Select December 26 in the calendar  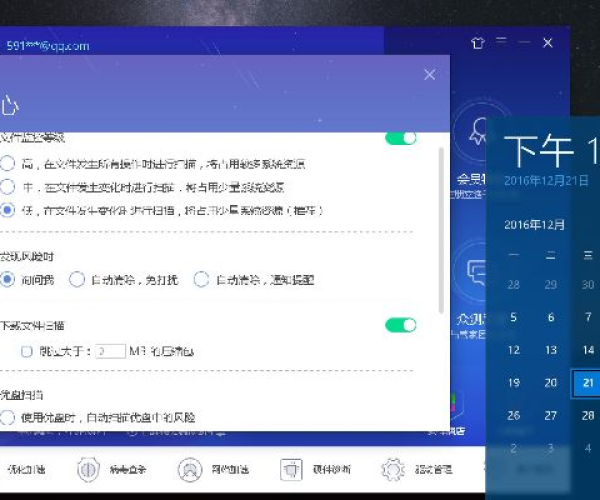514,415
